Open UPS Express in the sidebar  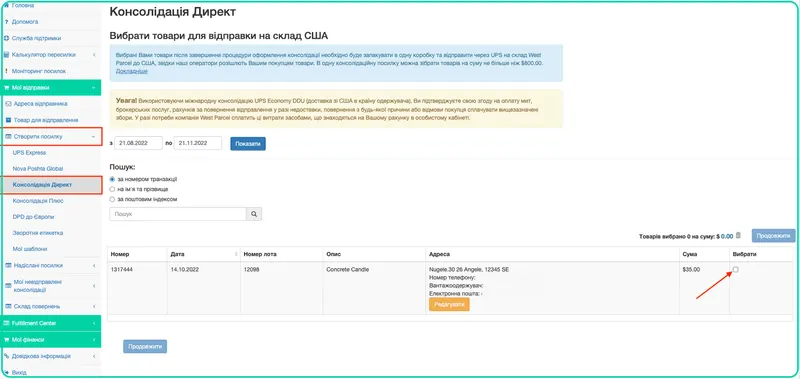click(29, 153)
